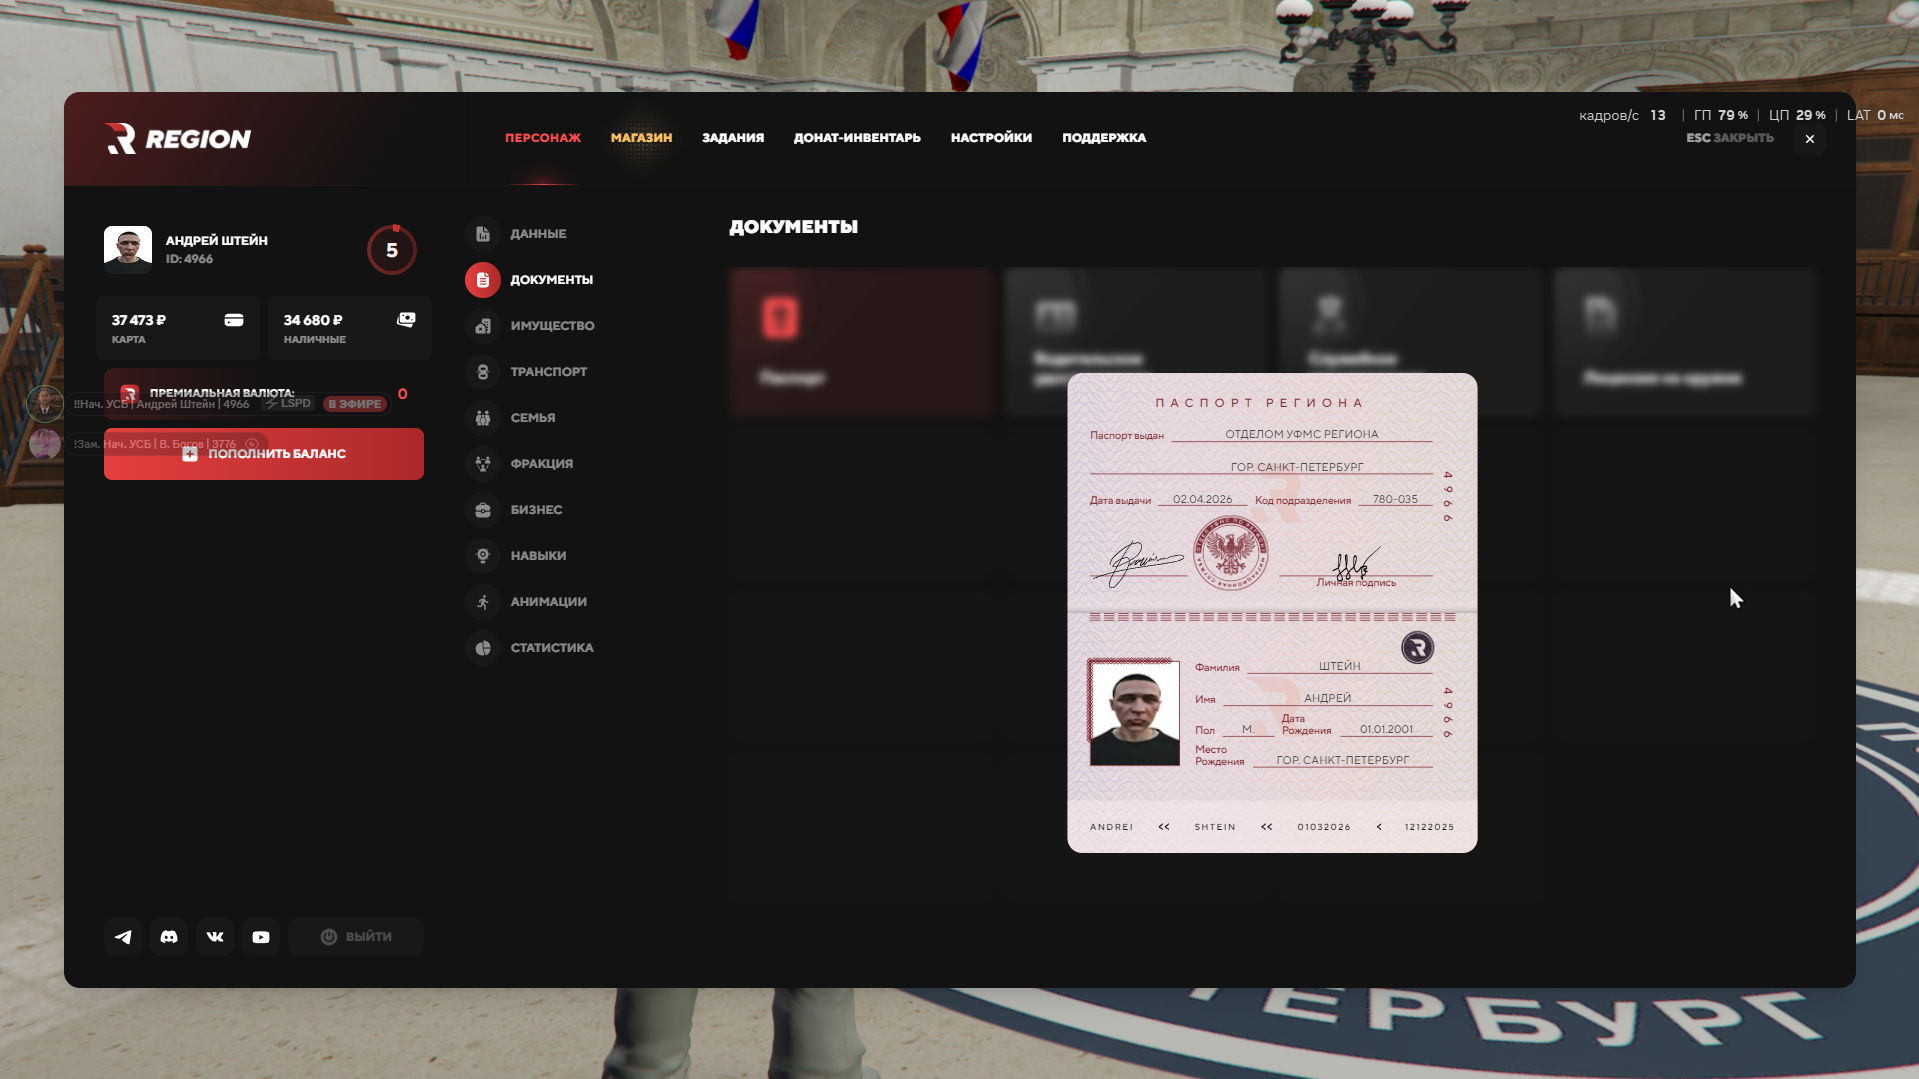Select the Транспорт sidebar icon
This screenshot has width=1919, height=1079.
483,372
